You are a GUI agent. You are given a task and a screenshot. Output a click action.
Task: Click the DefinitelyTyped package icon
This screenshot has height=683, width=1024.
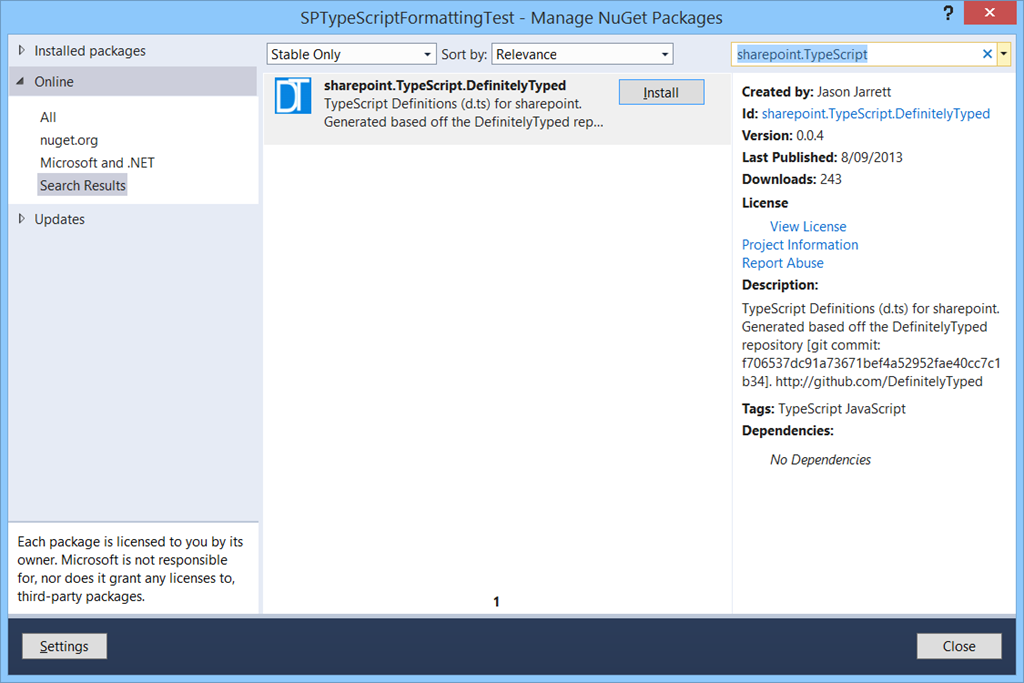[293, 96]
